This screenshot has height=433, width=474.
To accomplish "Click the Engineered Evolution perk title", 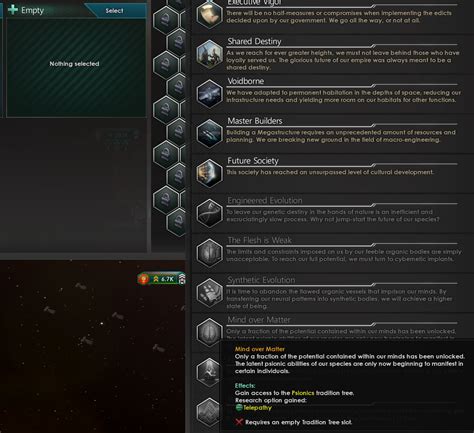I will click(x=265, y=201).
